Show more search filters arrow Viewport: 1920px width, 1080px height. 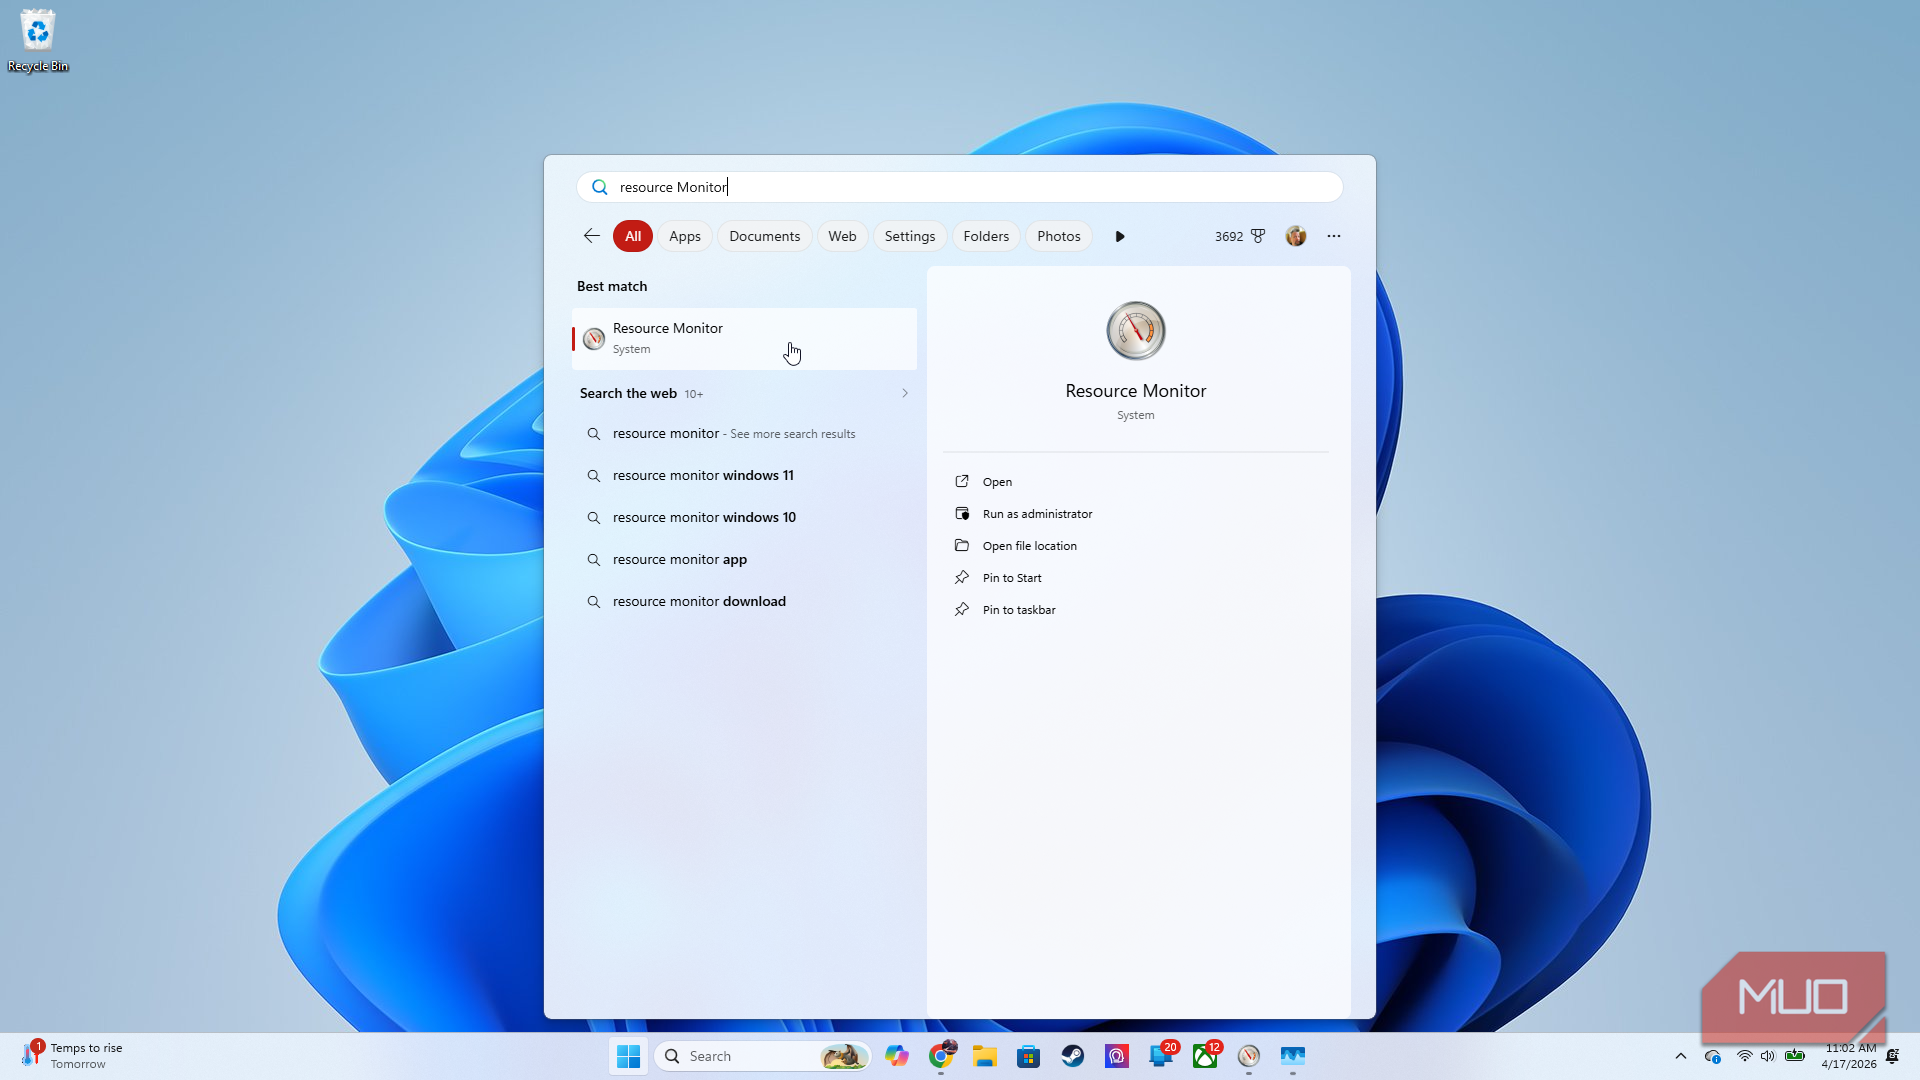(x=1120, y=236)
